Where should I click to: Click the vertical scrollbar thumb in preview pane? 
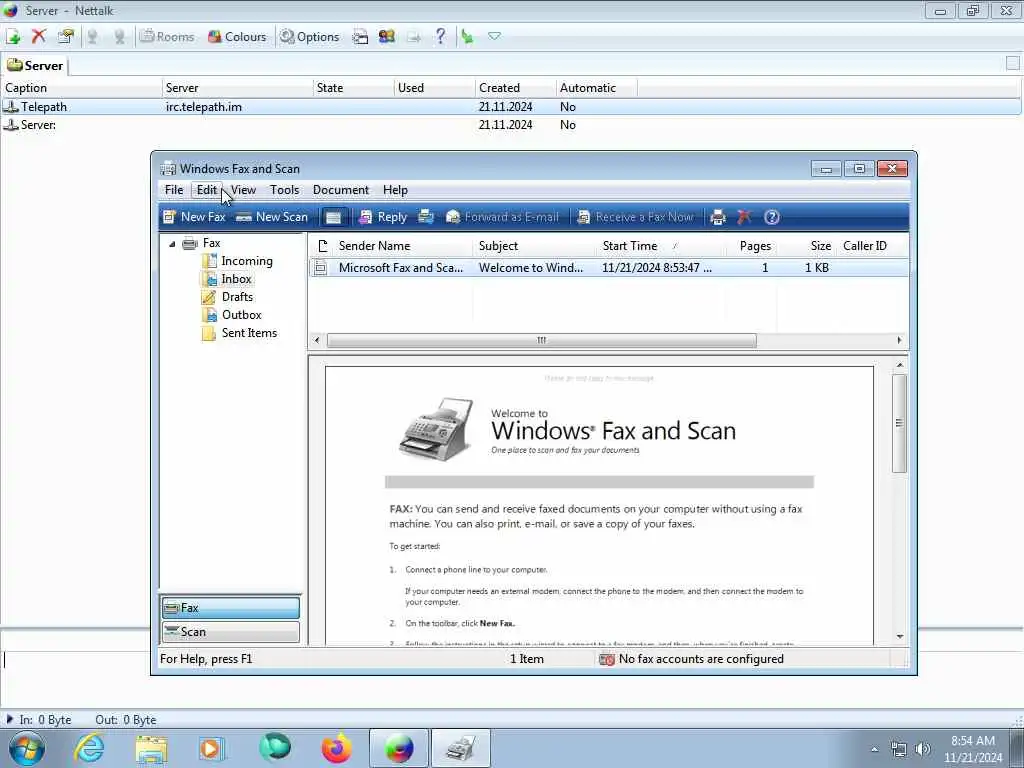coord(899,423)
